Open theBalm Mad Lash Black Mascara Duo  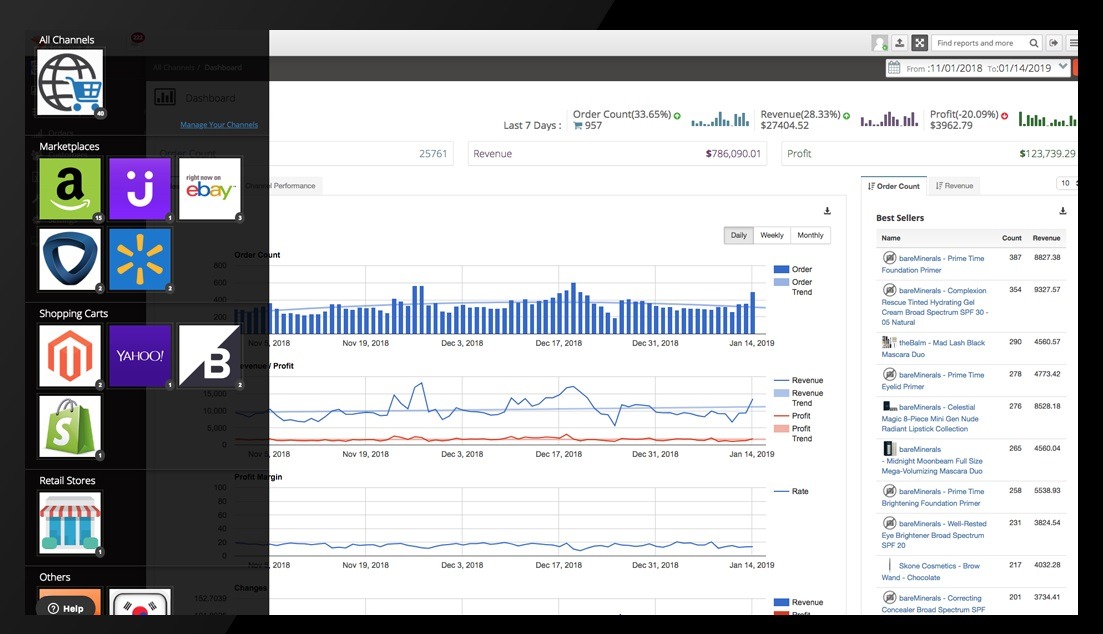(x=933, y=348)
